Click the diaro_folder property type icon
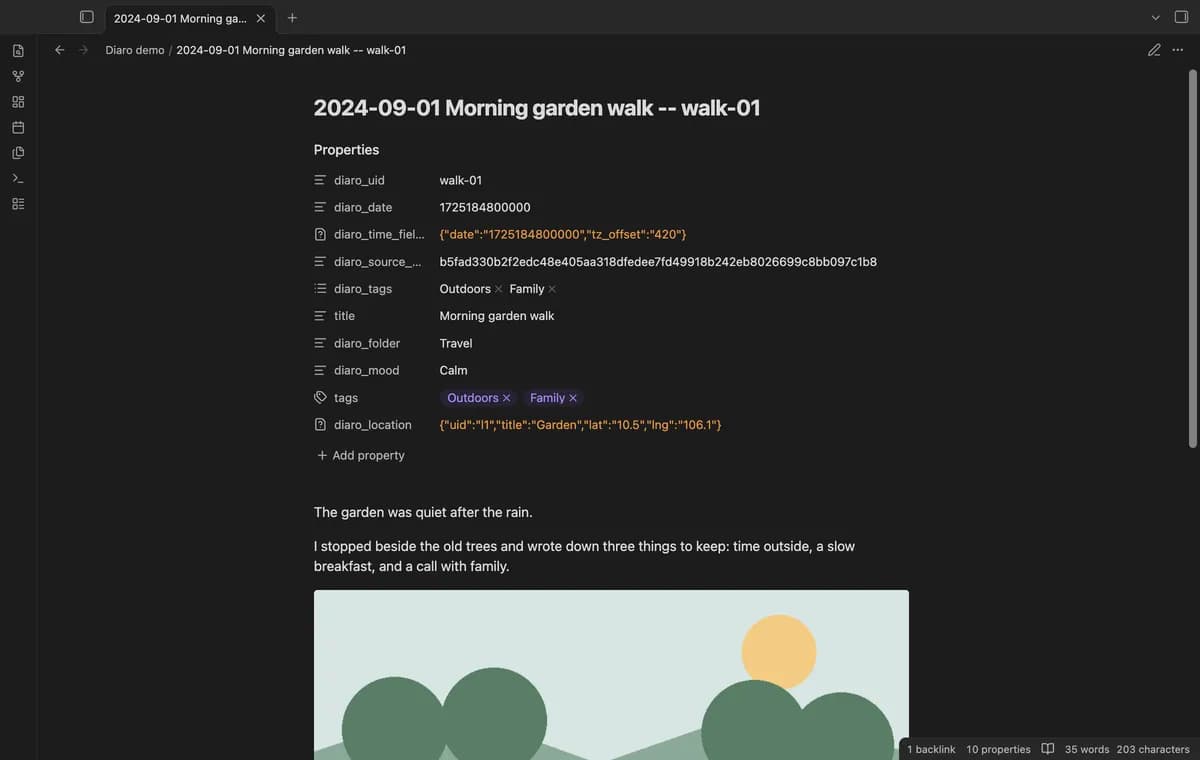This screenshot has width=1200, height=760. click(320, 343)
